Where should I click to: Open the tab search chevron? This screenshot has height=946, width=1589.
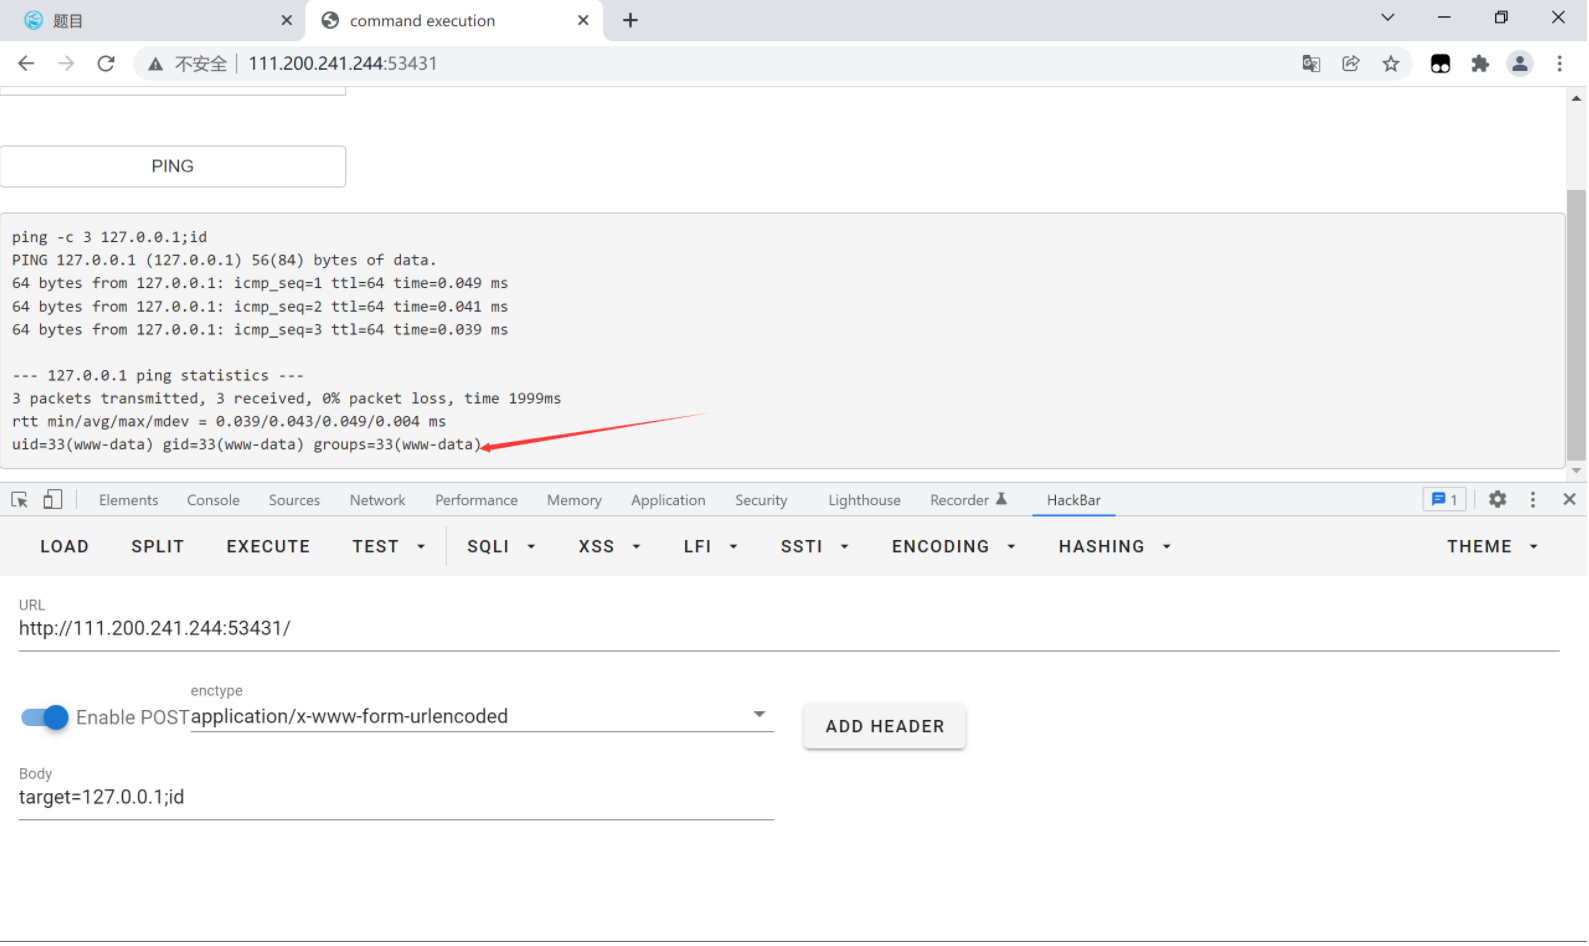(1388, 17)
